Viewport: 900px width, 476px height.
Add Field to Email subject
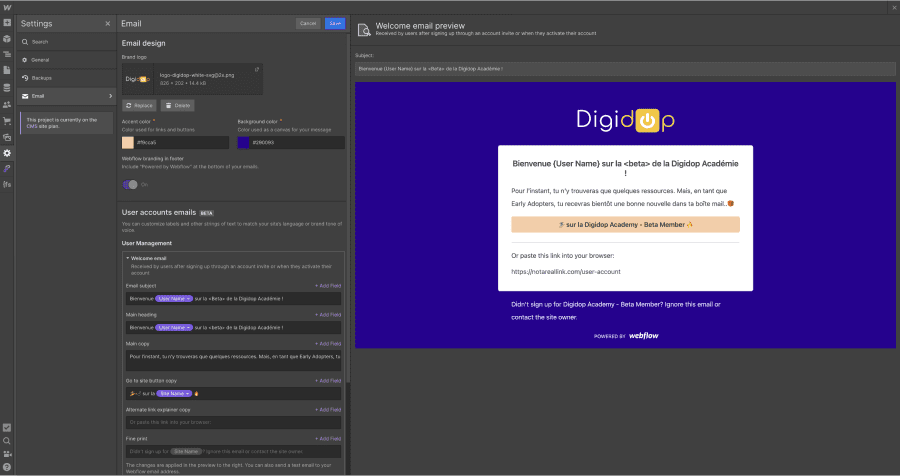click(x=328, y=286)
